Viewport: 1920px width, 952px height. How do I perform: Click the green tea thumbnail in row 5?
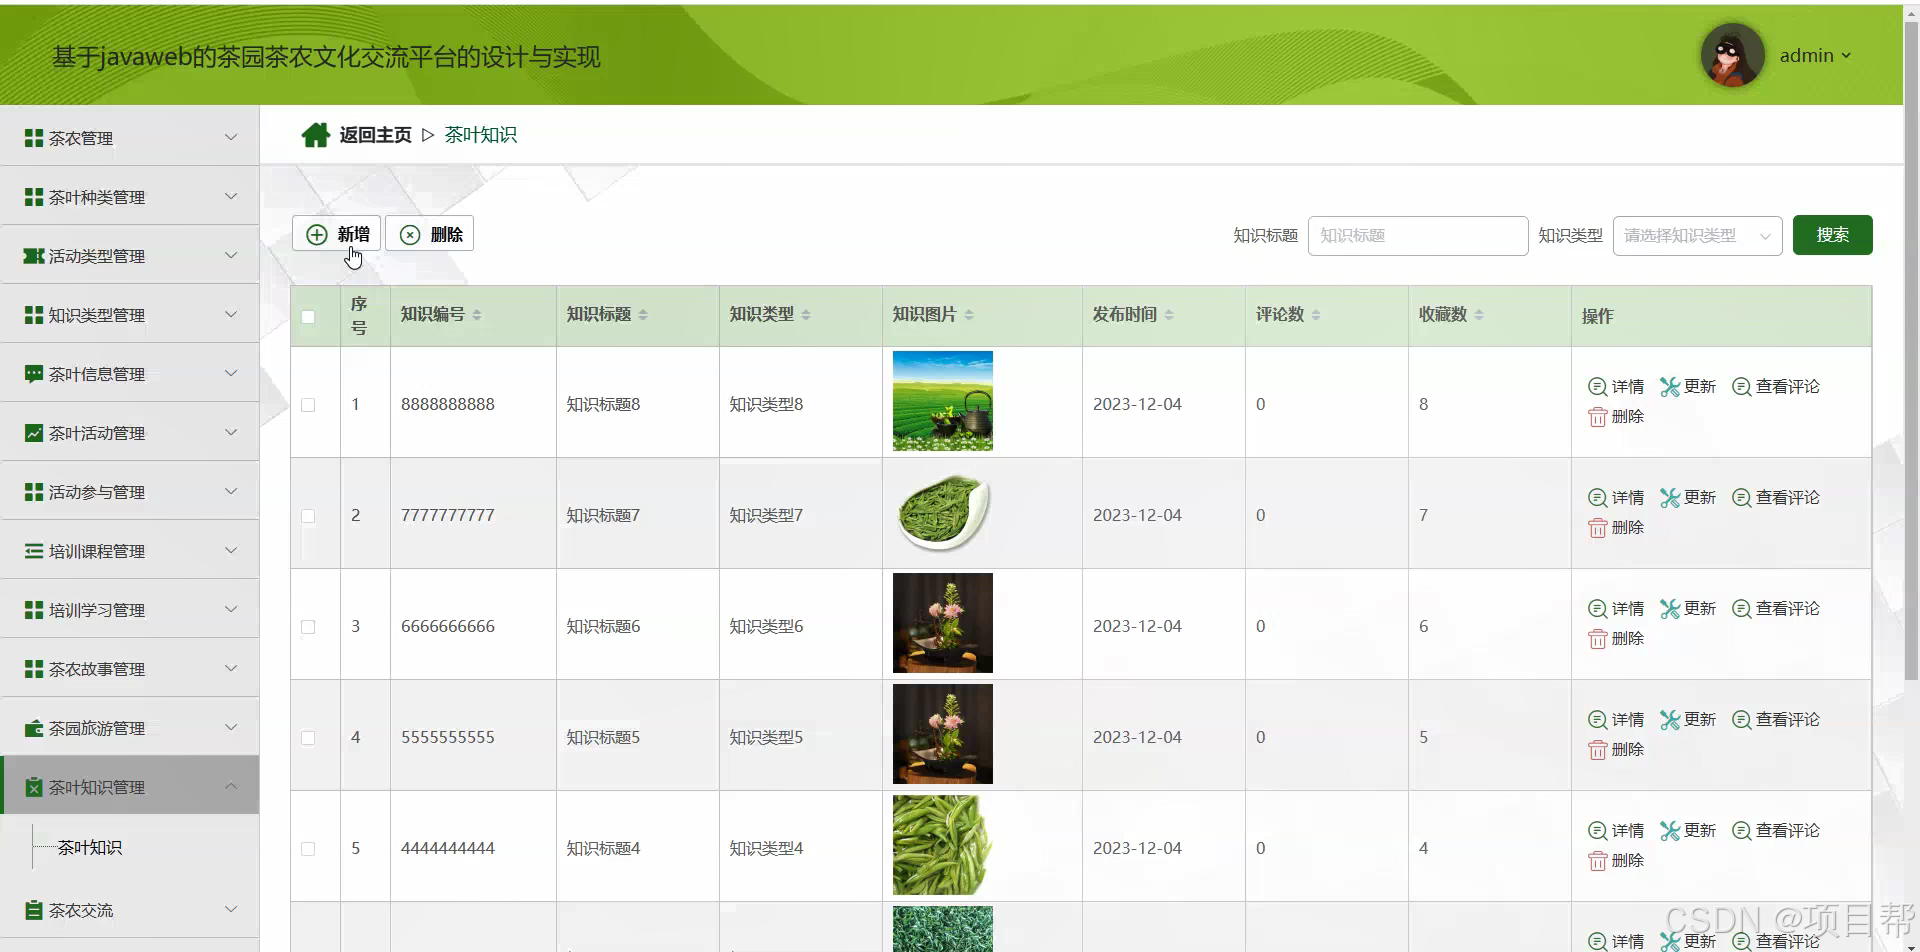point(943,845)
